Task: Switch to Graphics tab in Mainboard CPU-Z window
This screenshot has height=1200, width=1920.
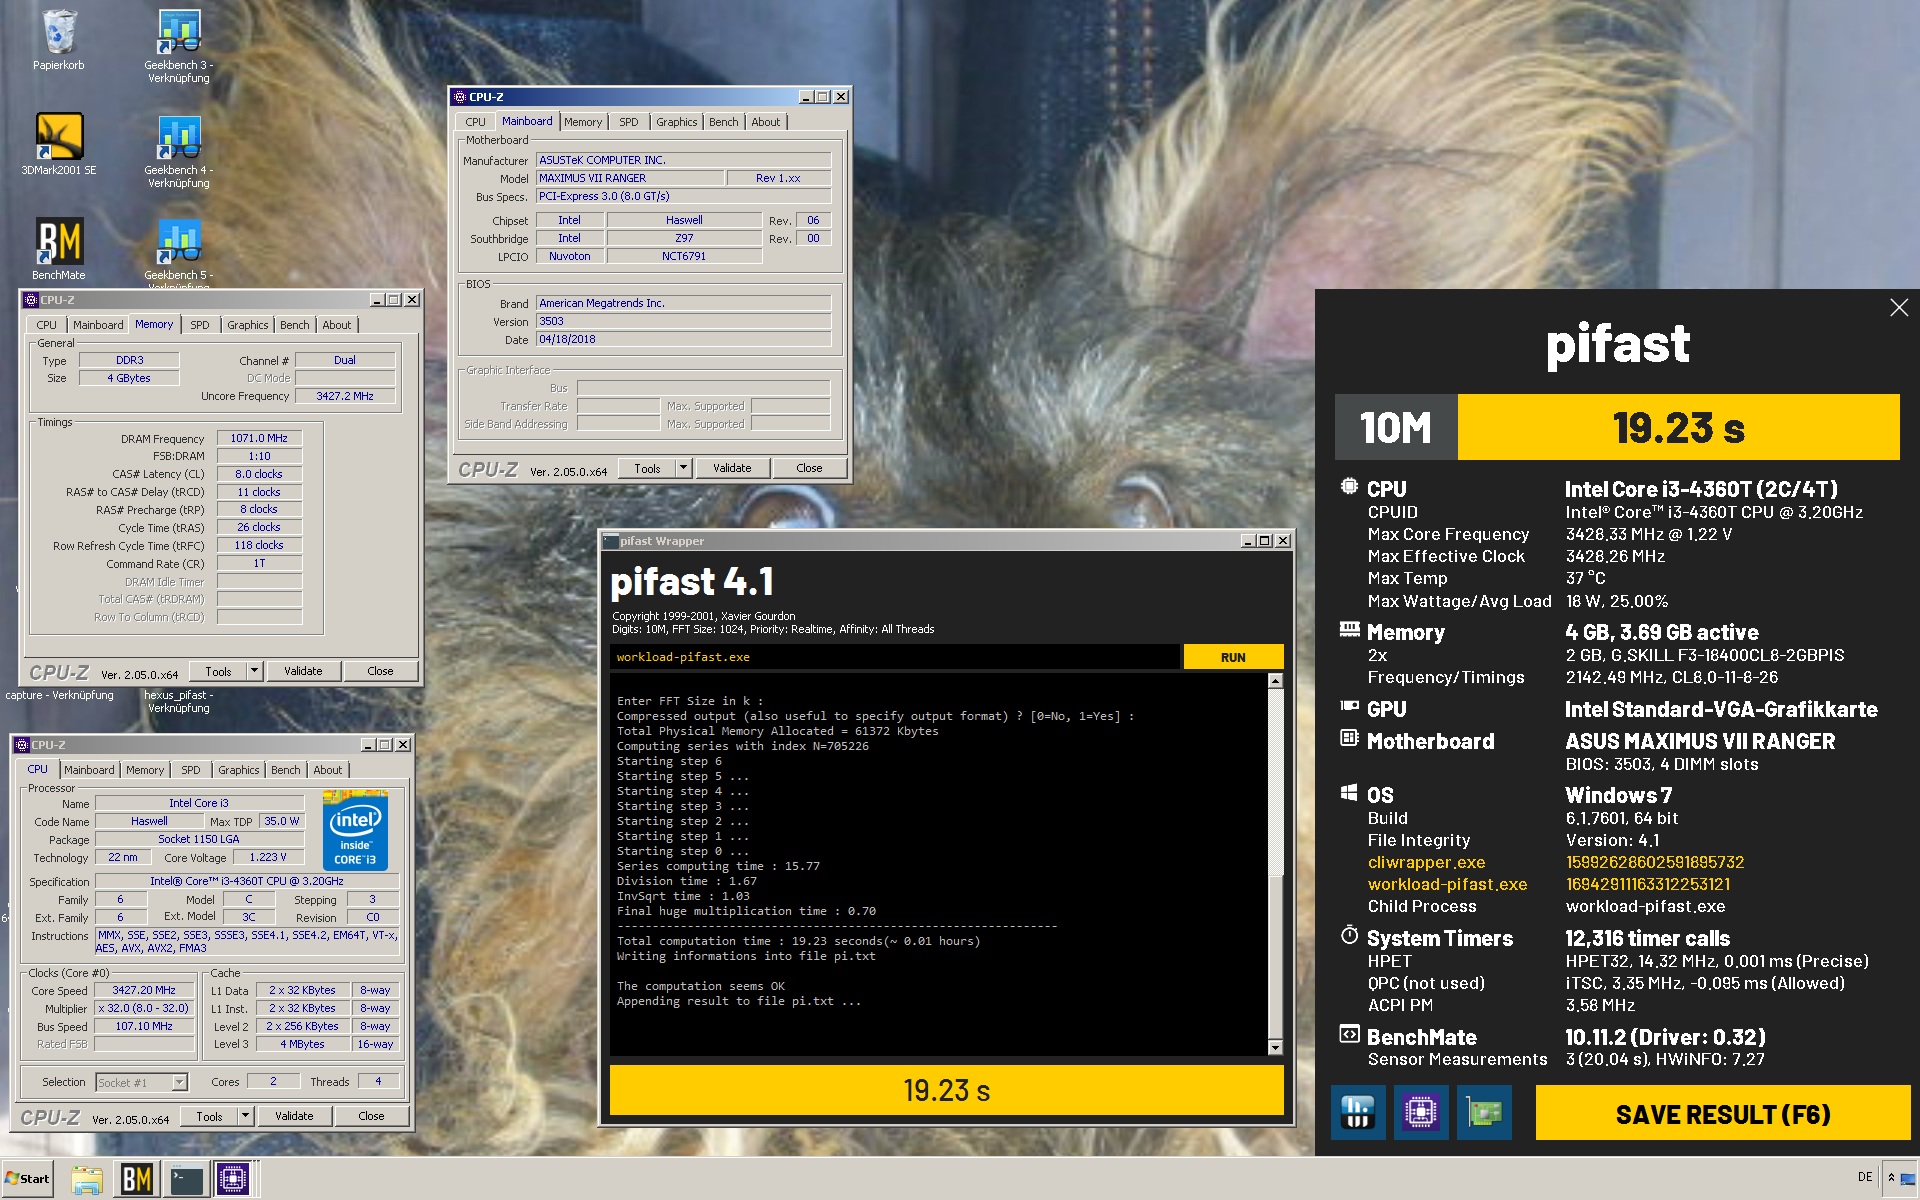Action: (x=677, y=122)
